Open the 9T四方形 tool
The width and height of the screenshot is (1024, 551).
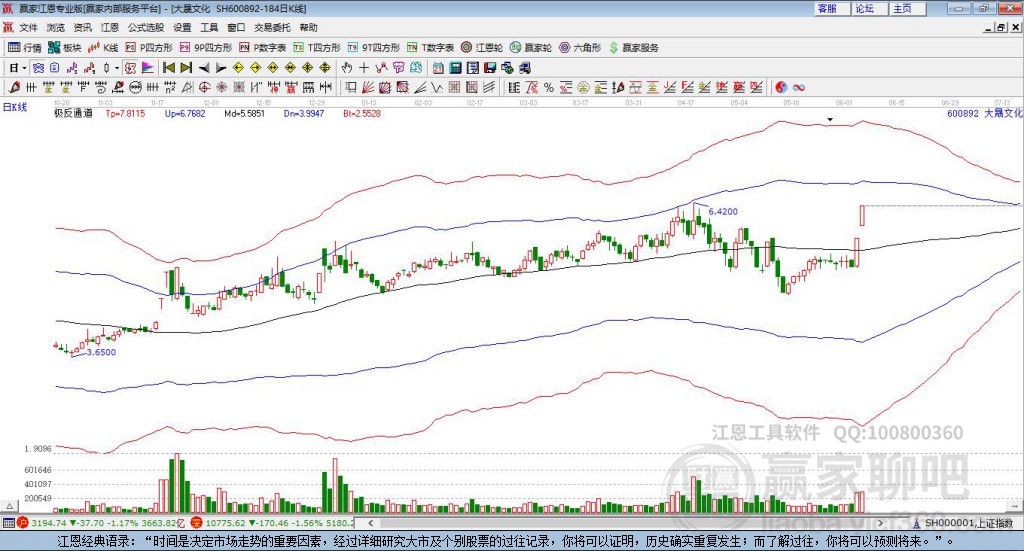click(374, 48)
